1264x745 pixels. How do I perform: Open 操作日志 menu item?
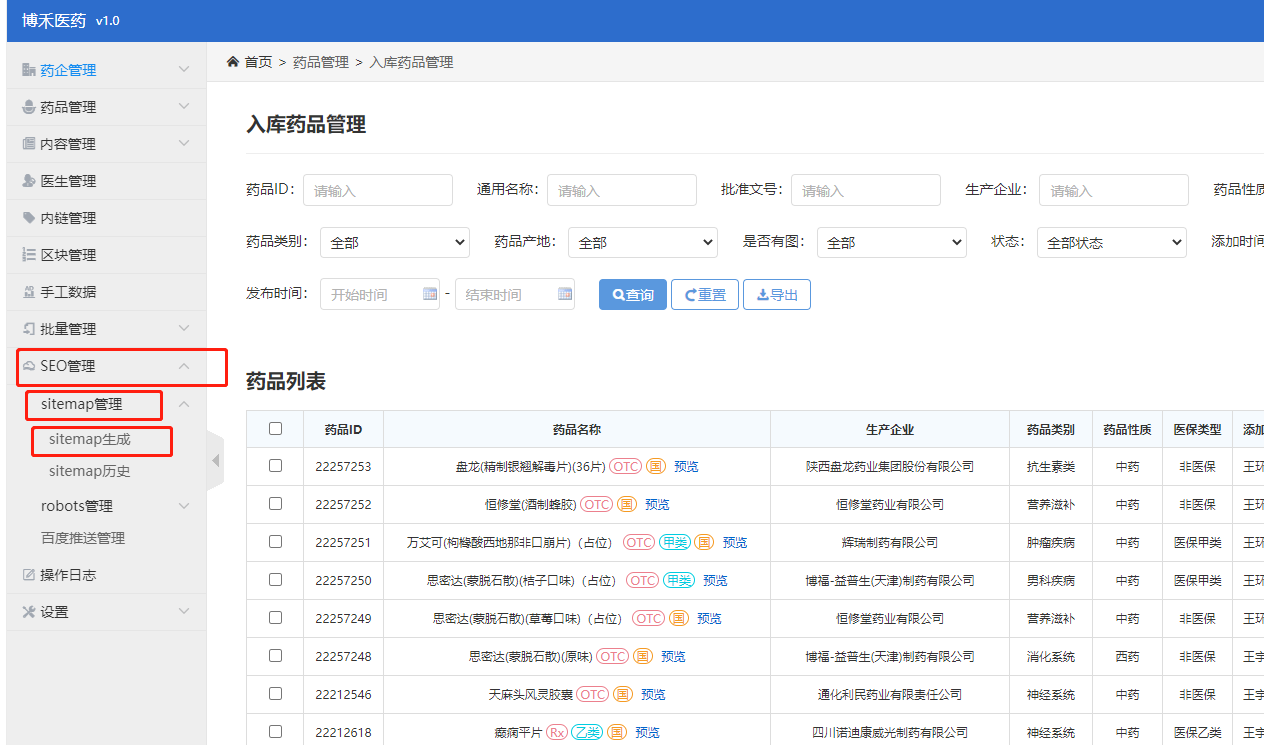click(x=68, y=575)
